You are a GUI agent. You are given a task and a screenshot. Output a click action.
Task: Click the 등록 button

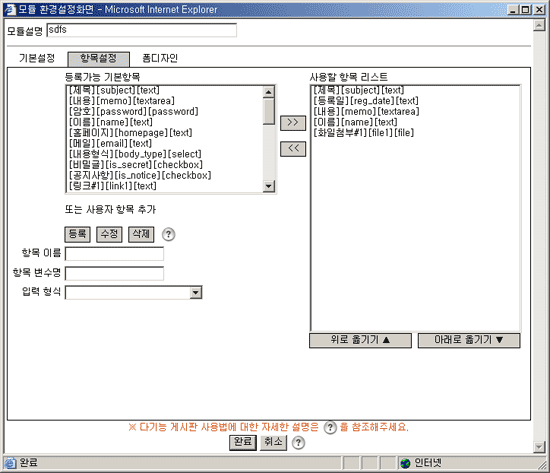(x=78, y=234)
